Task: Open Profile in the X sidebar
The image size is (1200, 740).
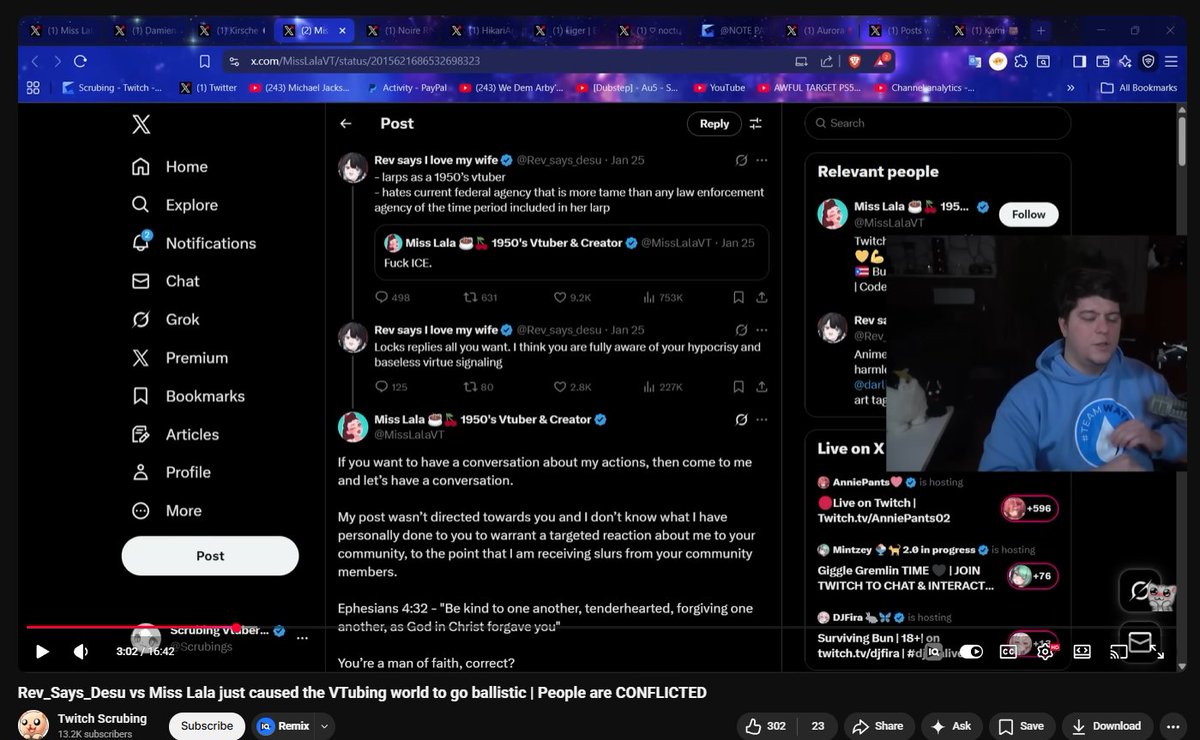Action: click(171, 473)
